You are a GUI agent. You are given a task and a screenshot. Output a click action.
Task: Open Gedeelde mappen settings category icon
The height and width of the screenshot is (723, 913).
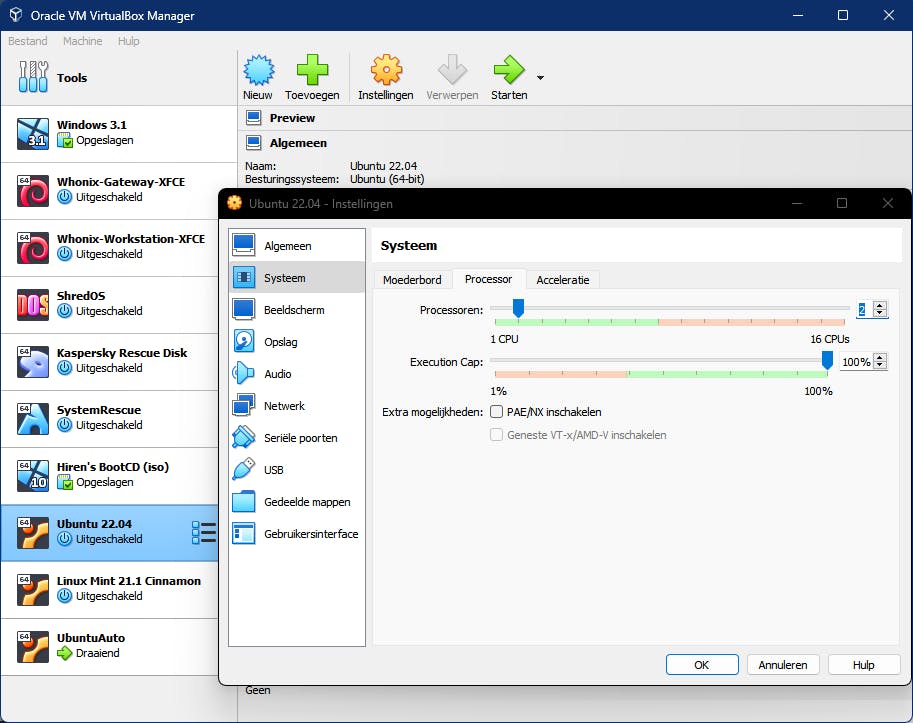243,501
